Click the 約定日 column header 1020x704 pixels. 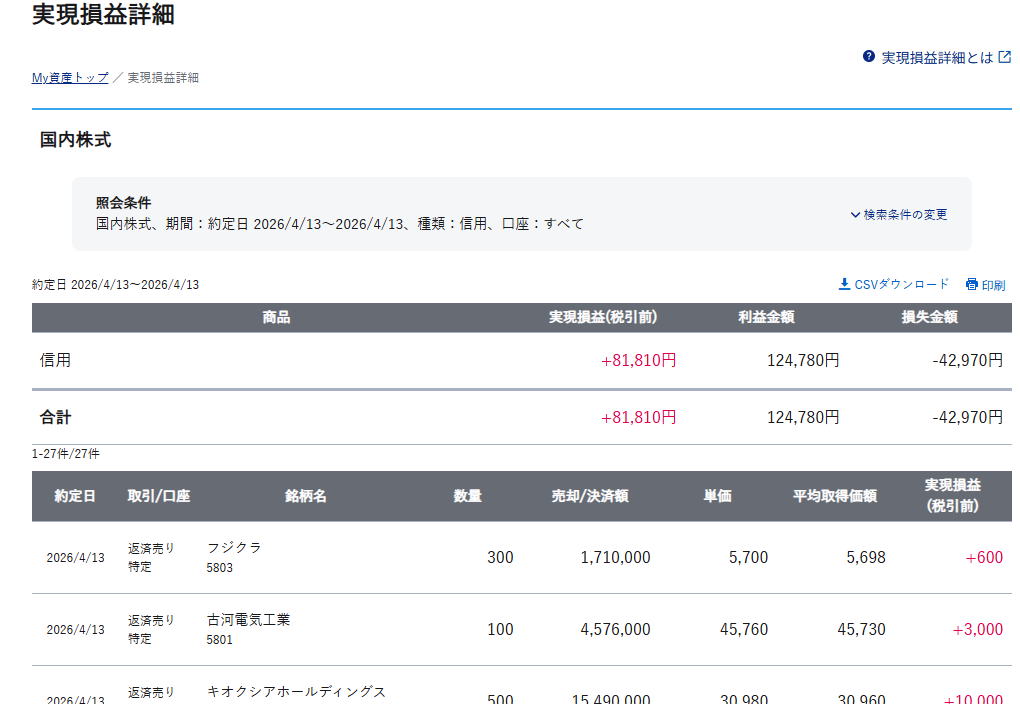(x=75, y=496)
